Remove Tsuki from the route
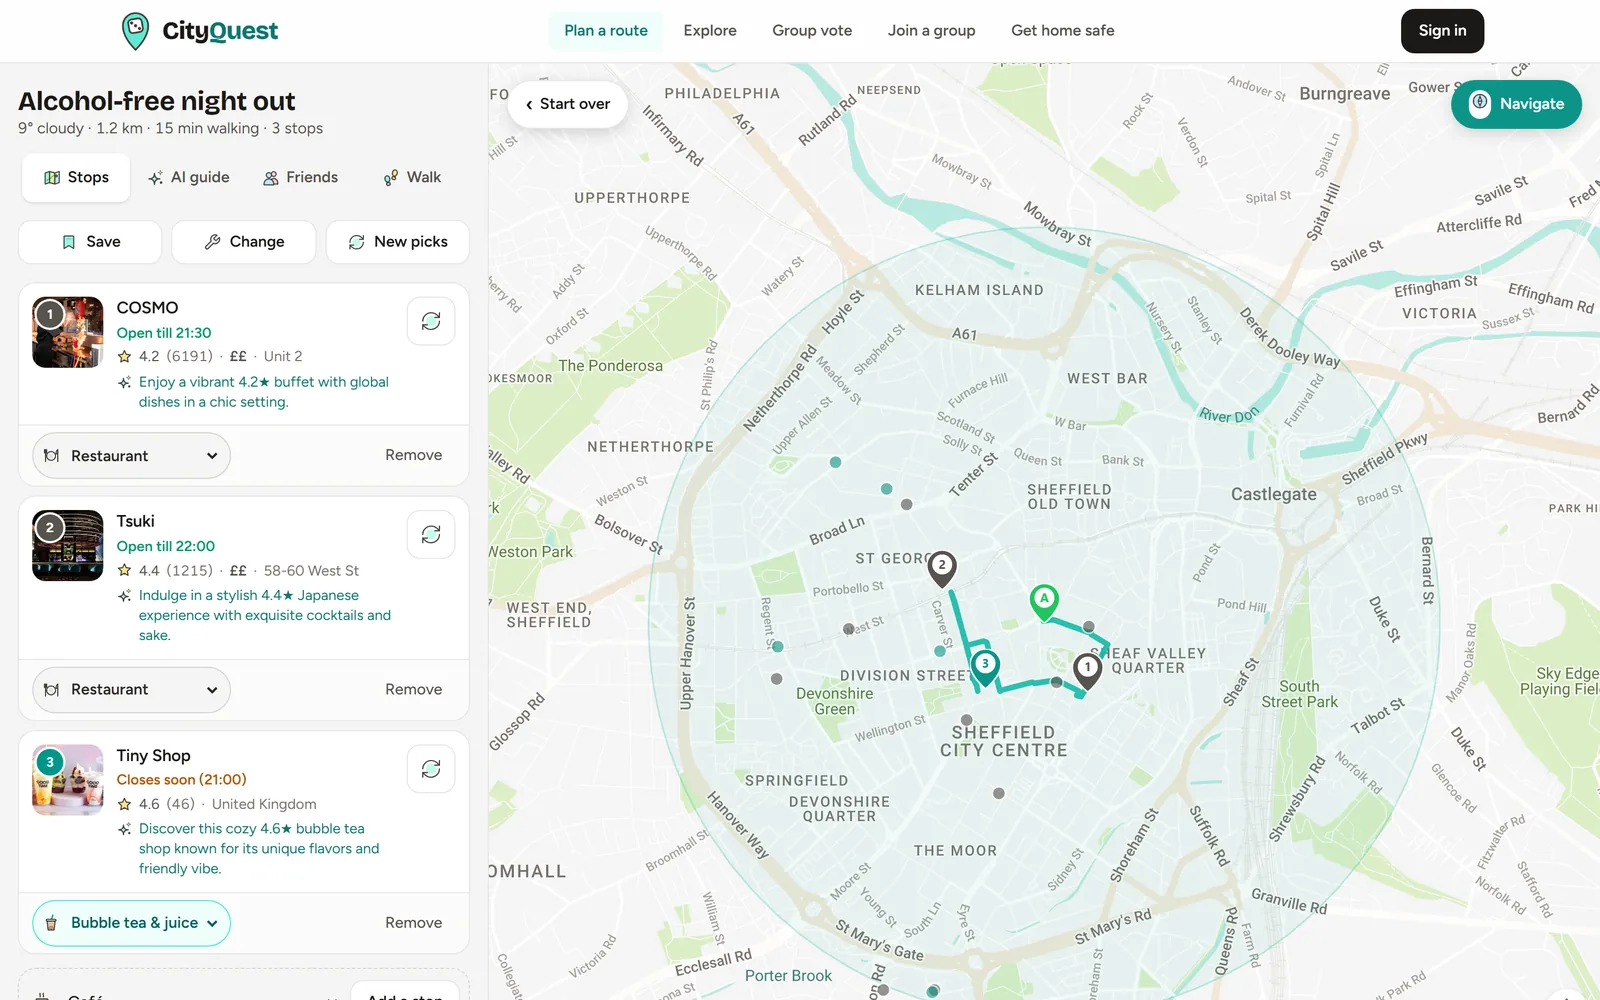Viewport: 1600px width, 1000px height. click(414, 690)
